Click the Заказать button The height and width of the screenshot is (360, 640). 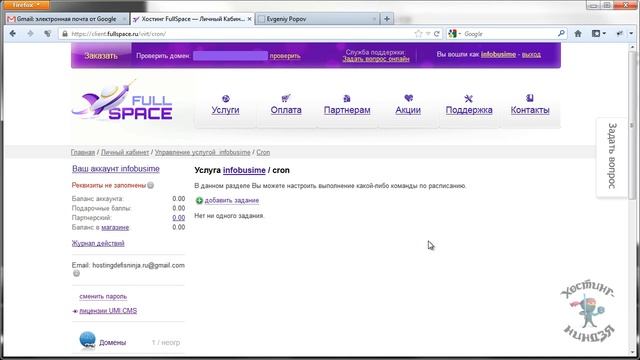click(x=101, y=56)
